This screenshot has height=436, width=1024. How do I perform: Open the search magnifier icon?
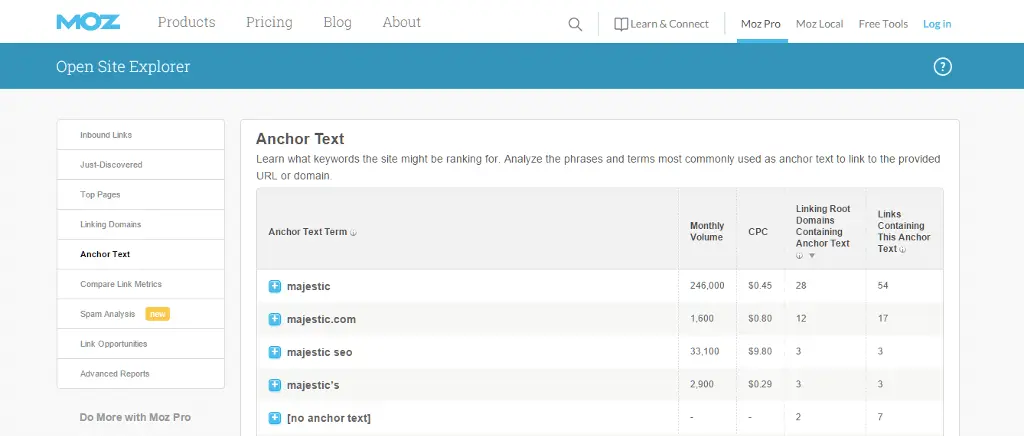click(575, 24)
